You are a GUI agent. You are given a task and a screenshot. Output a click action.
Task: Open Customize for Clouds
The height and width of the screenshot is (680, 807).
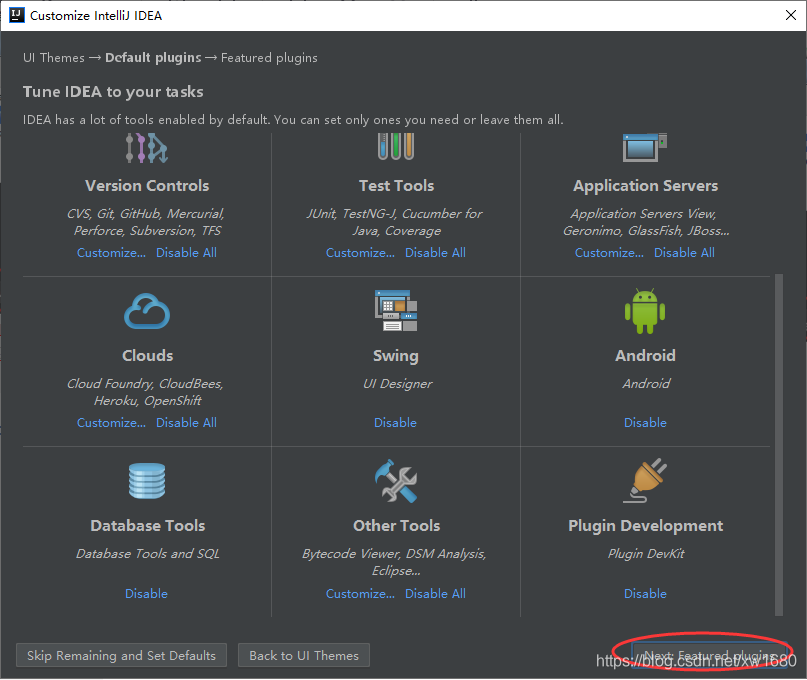coord(111,423)
